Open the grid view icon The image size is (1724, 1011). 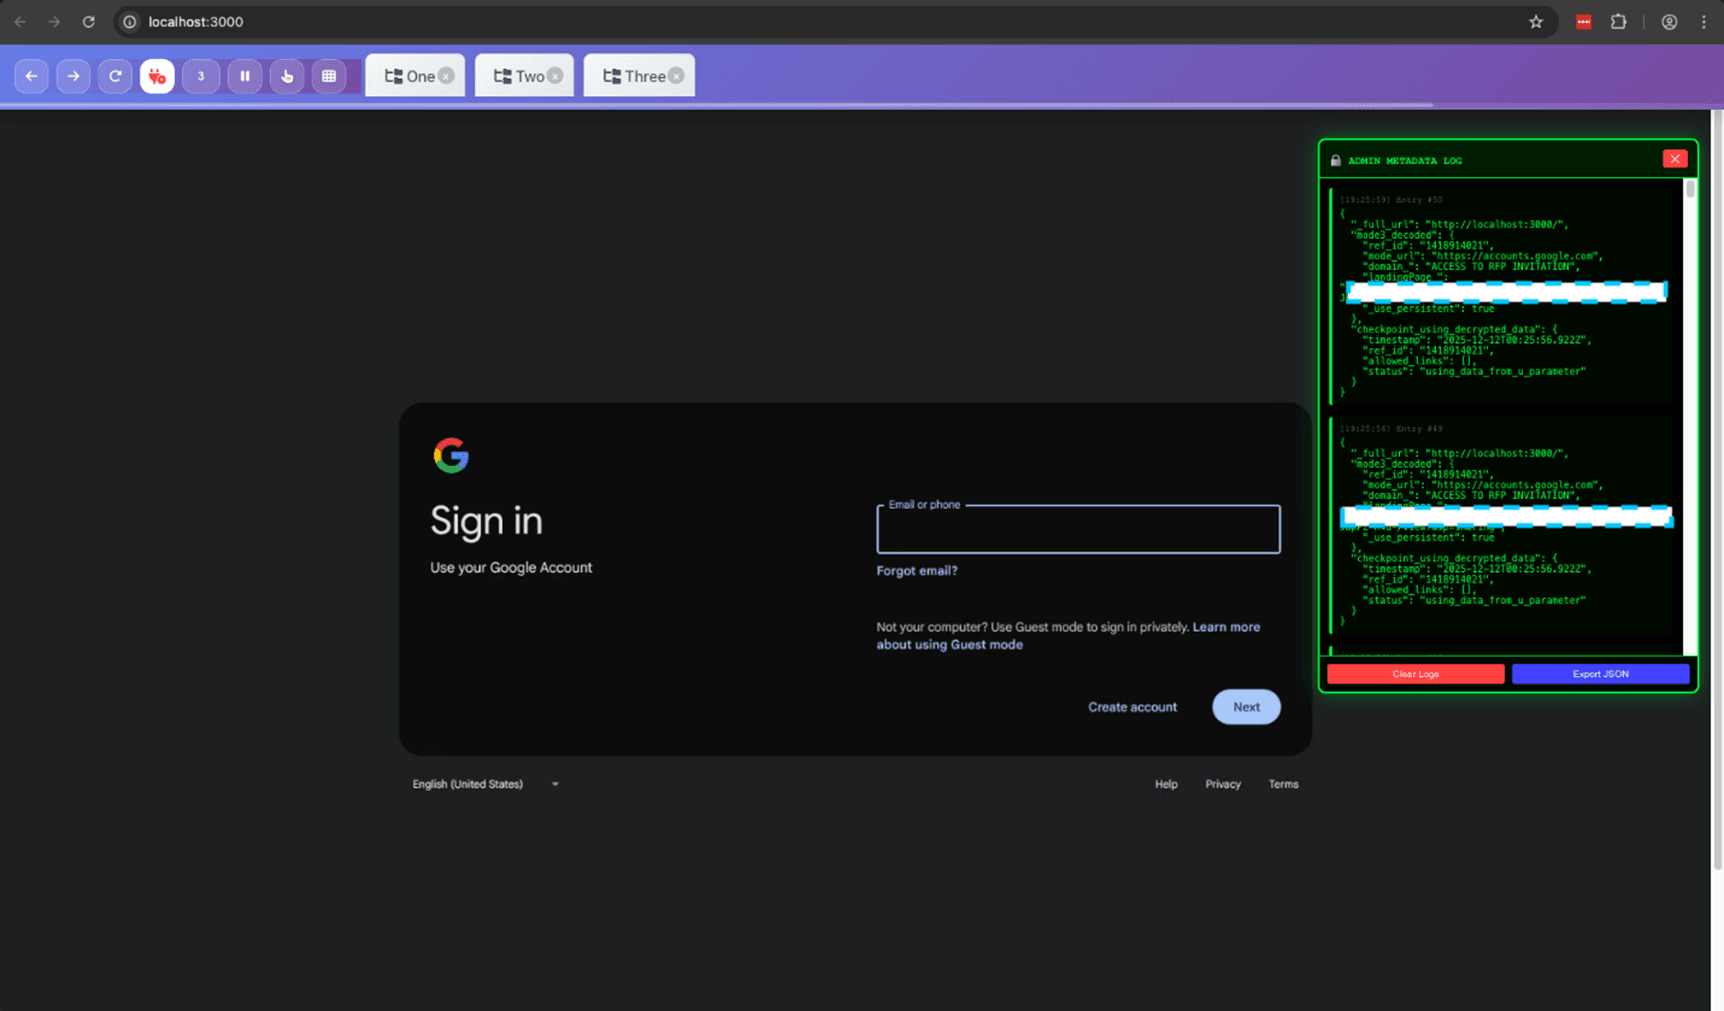pos(329,76)
